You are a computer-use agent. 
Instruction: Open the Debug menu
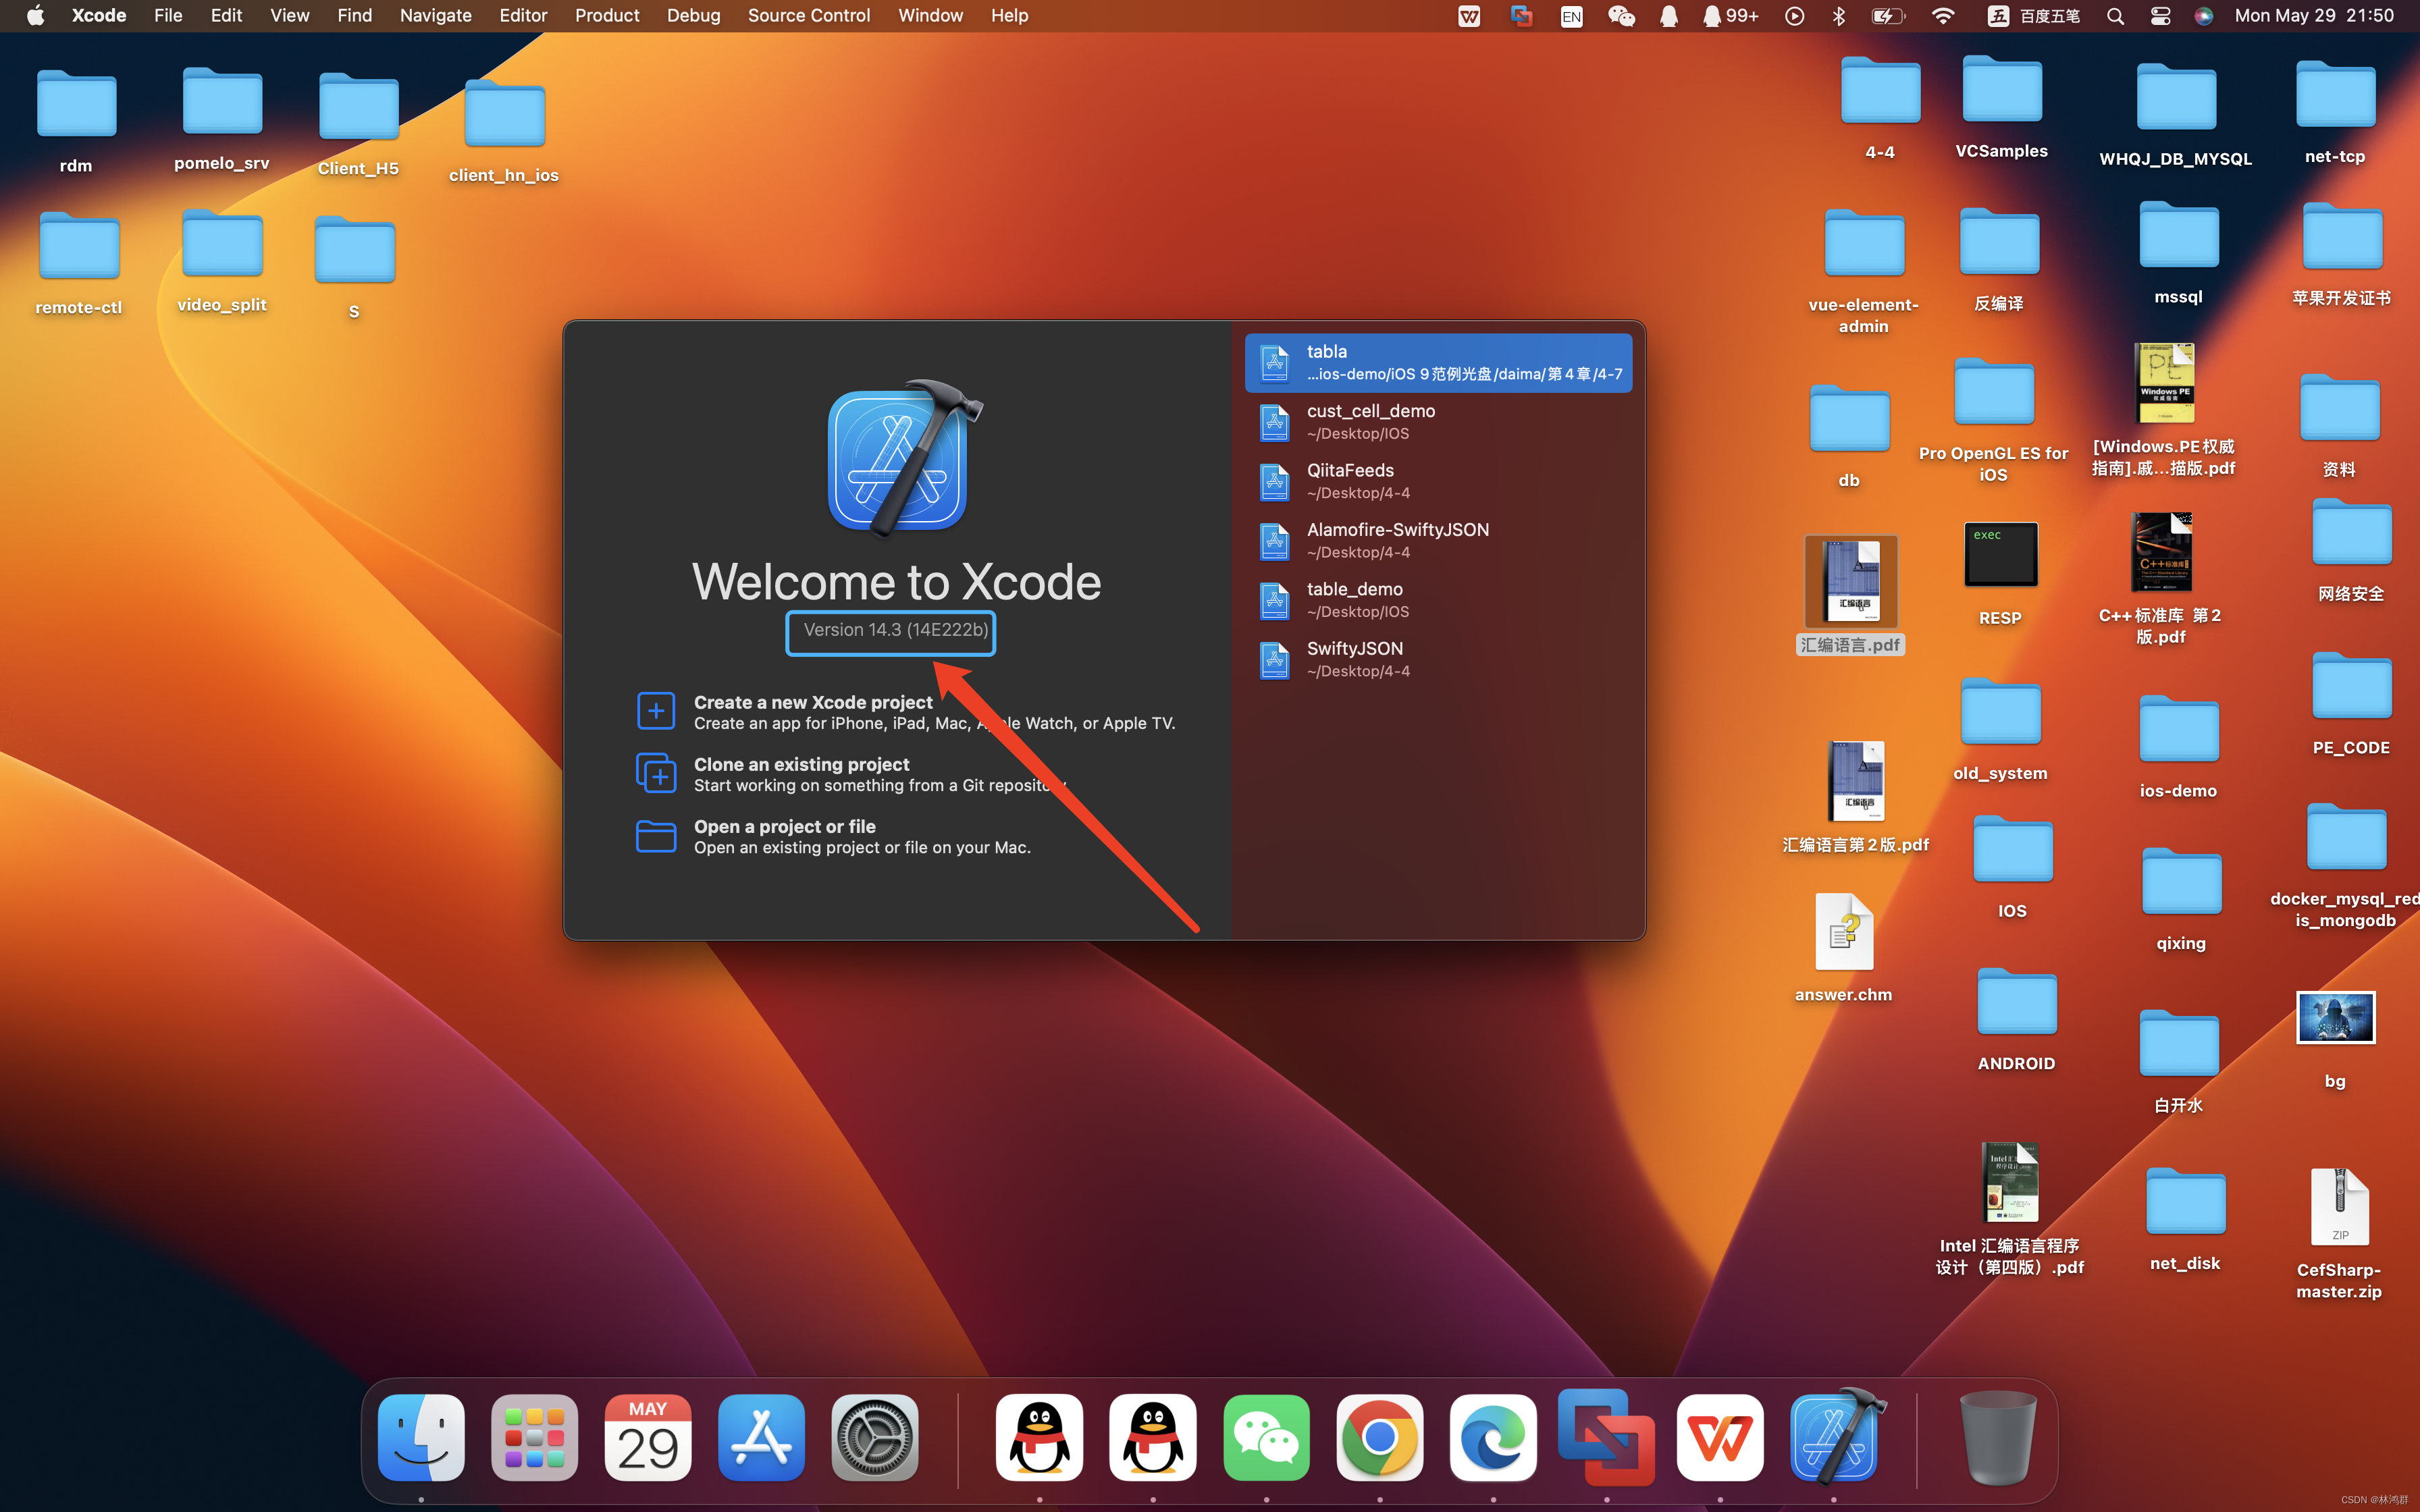point(693,15)
